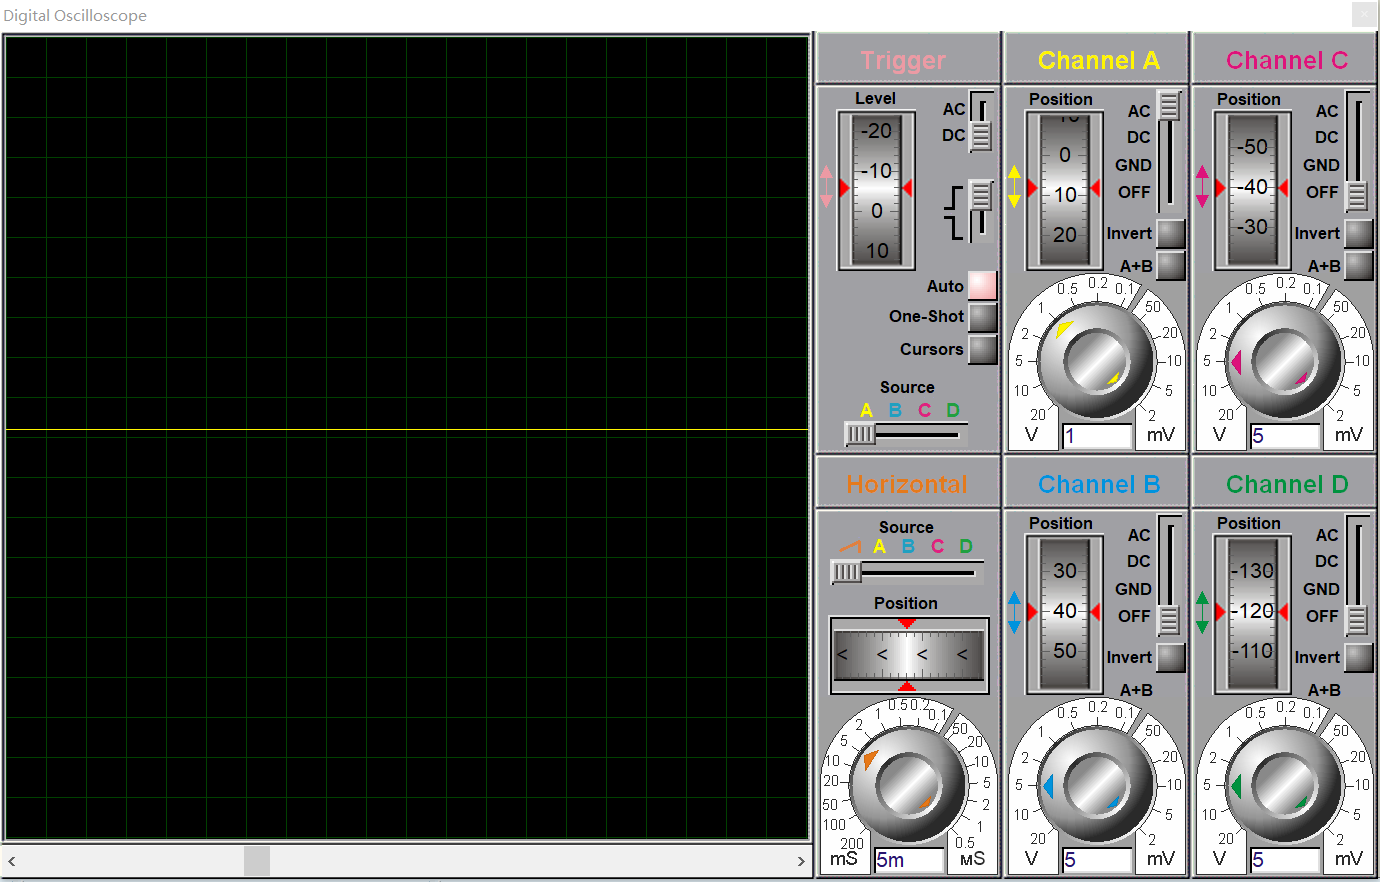The image size is (1380, 882).
Task: Click Trigger Source letter D
Action: [x=953, y=410]
